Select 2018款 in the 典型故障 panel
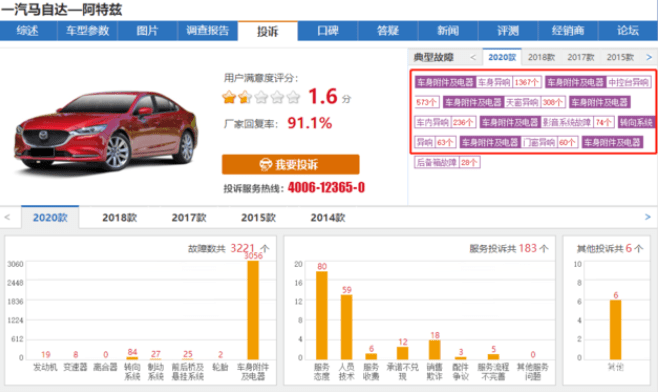661x392 pixels. [x=541, y=57]
